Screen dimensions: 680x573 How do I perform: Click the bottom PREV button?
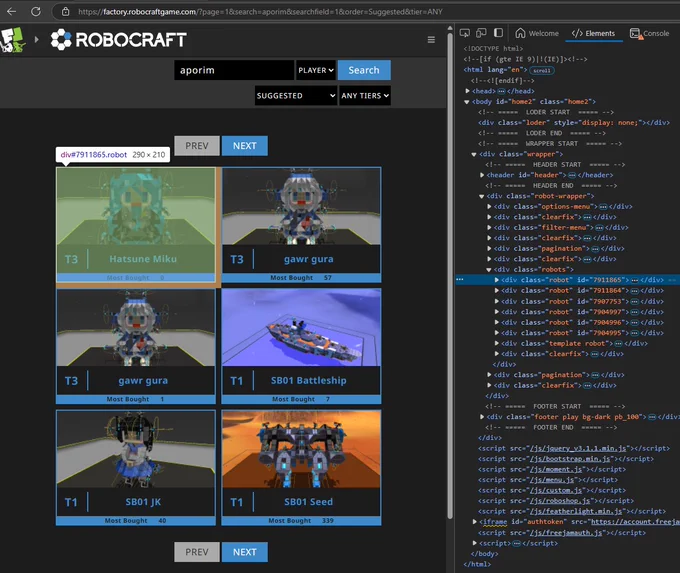click(197, 552)
